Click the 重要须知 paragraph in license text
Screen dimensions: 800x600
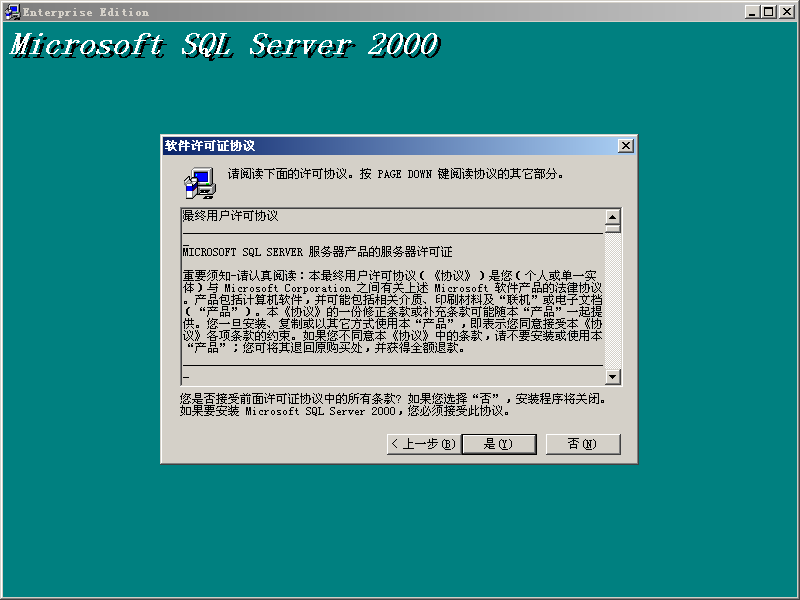point(392,312)
